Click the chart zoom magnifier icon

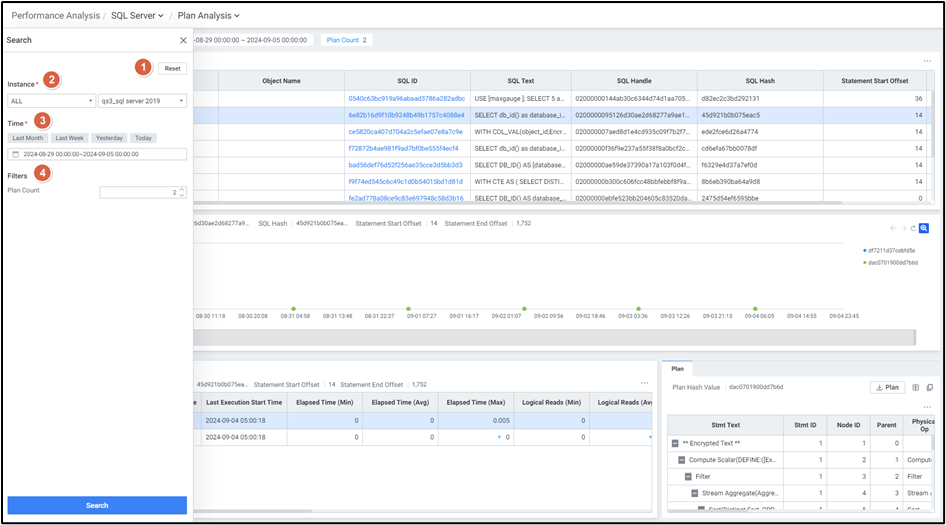tap(925, 229)
